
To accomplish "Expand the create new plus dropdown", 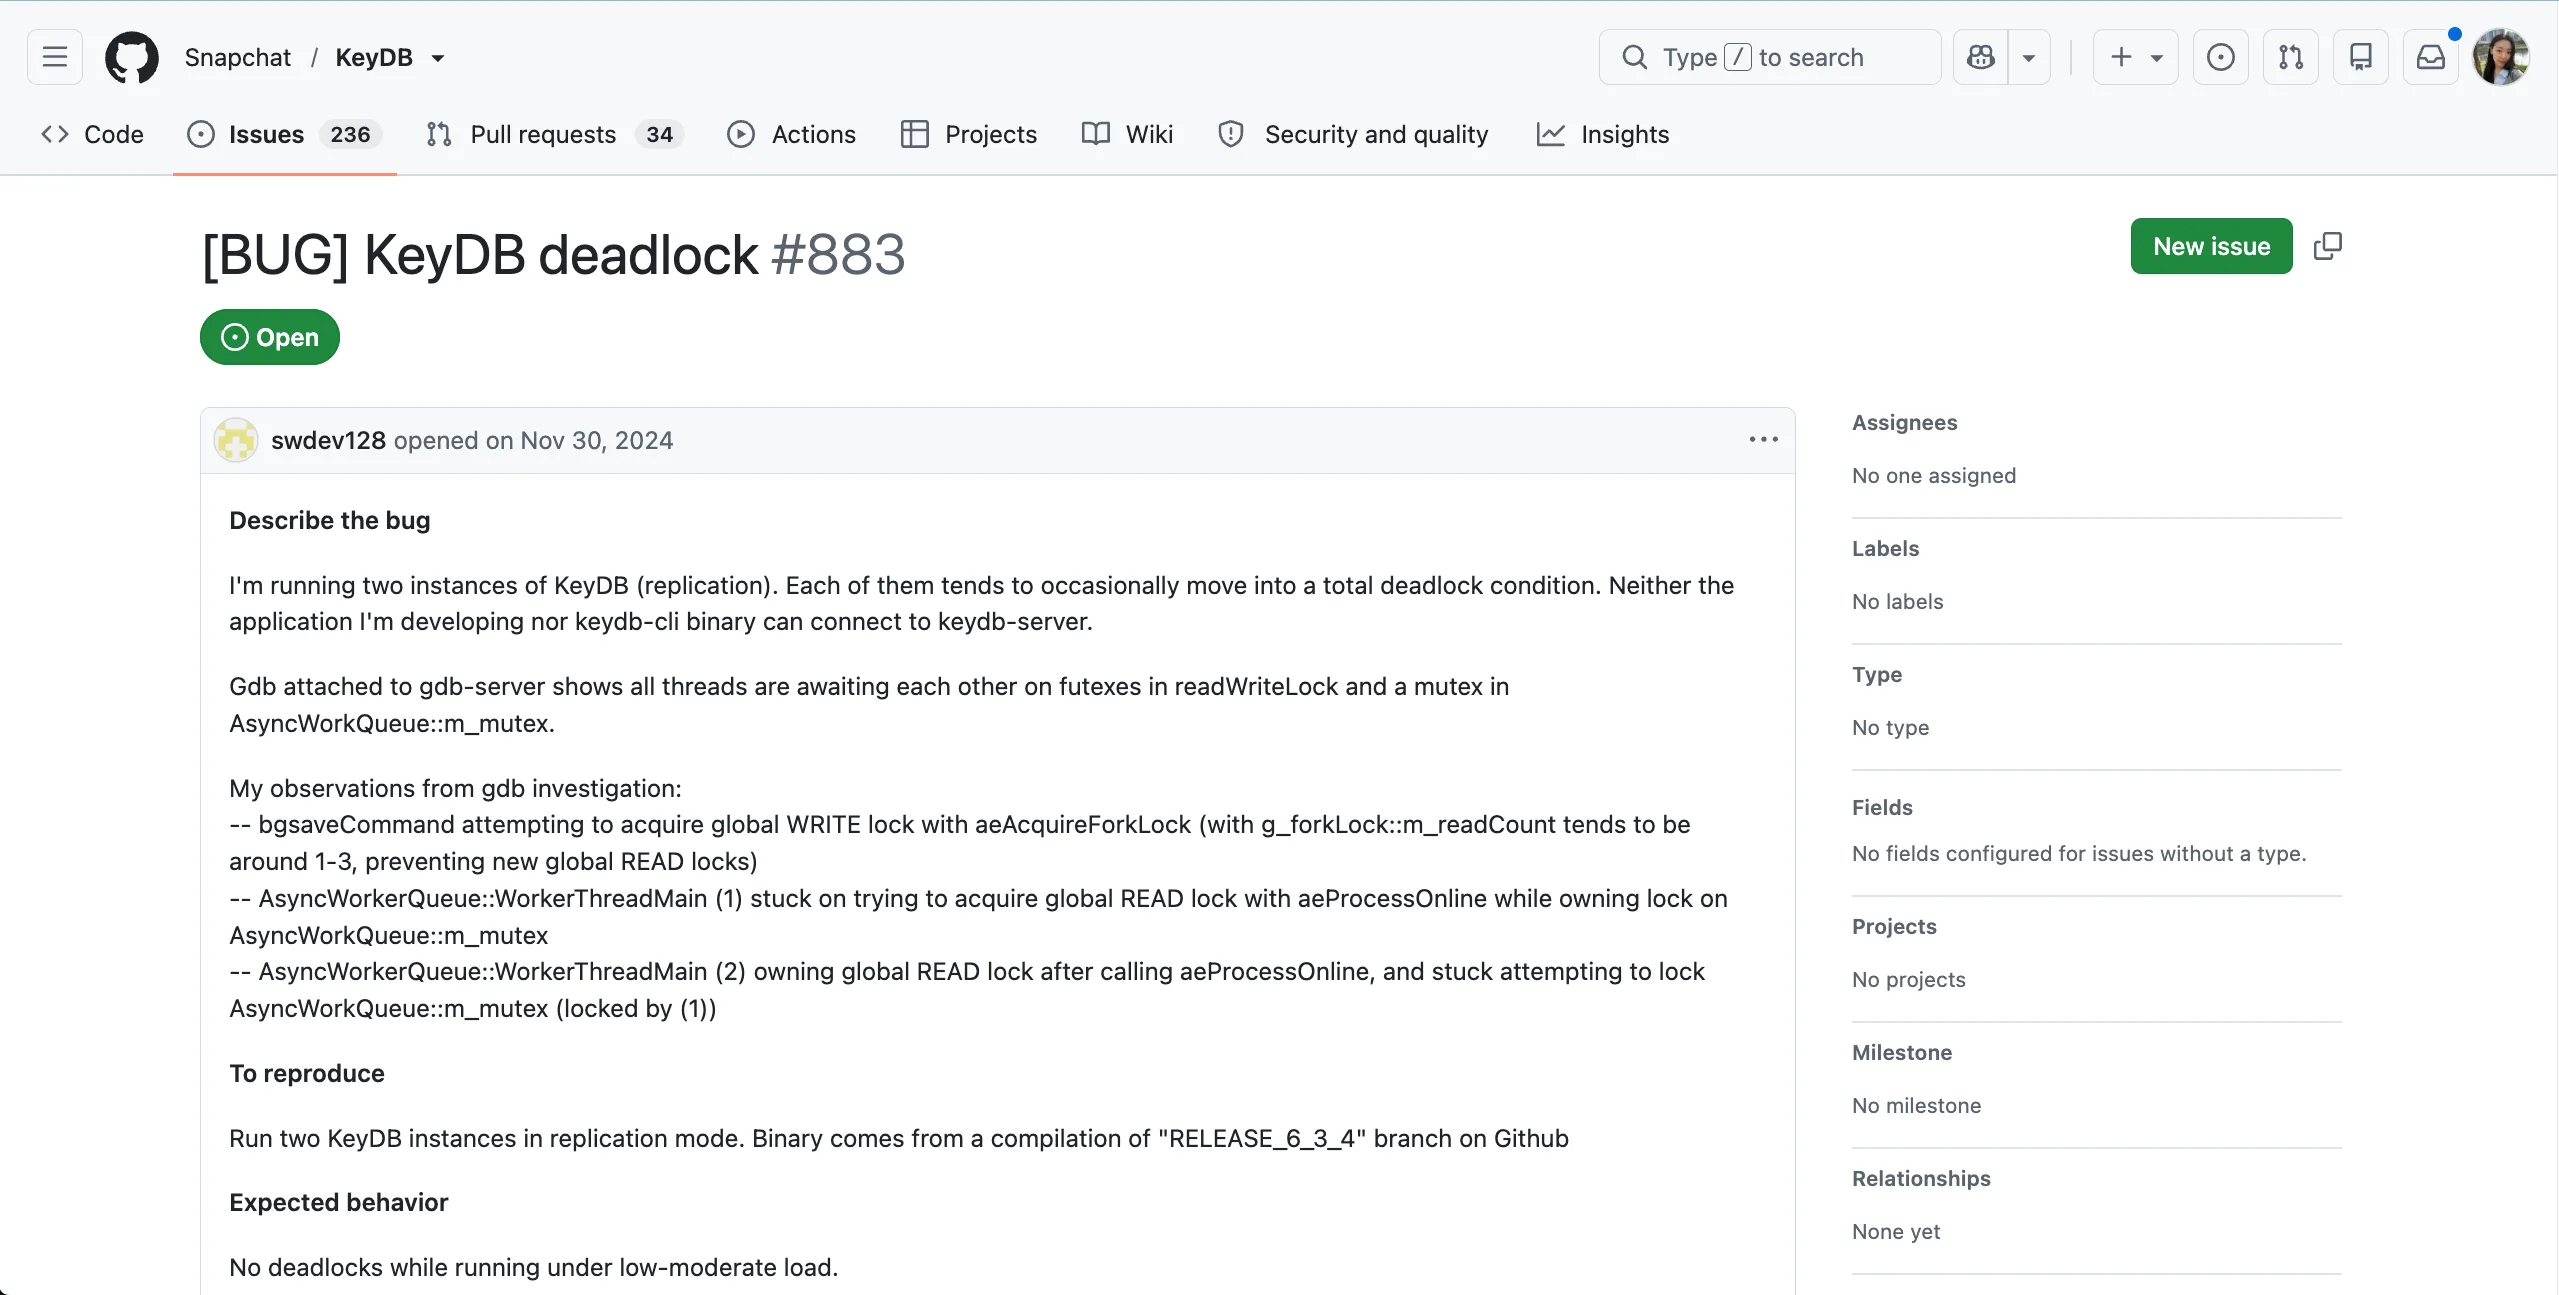I will 2135,57.
